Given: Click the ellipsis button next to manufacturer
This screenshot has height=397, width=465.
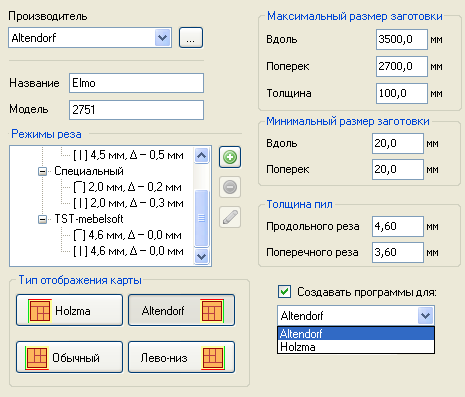Looking at the screenshot, I should click(191, 38).
